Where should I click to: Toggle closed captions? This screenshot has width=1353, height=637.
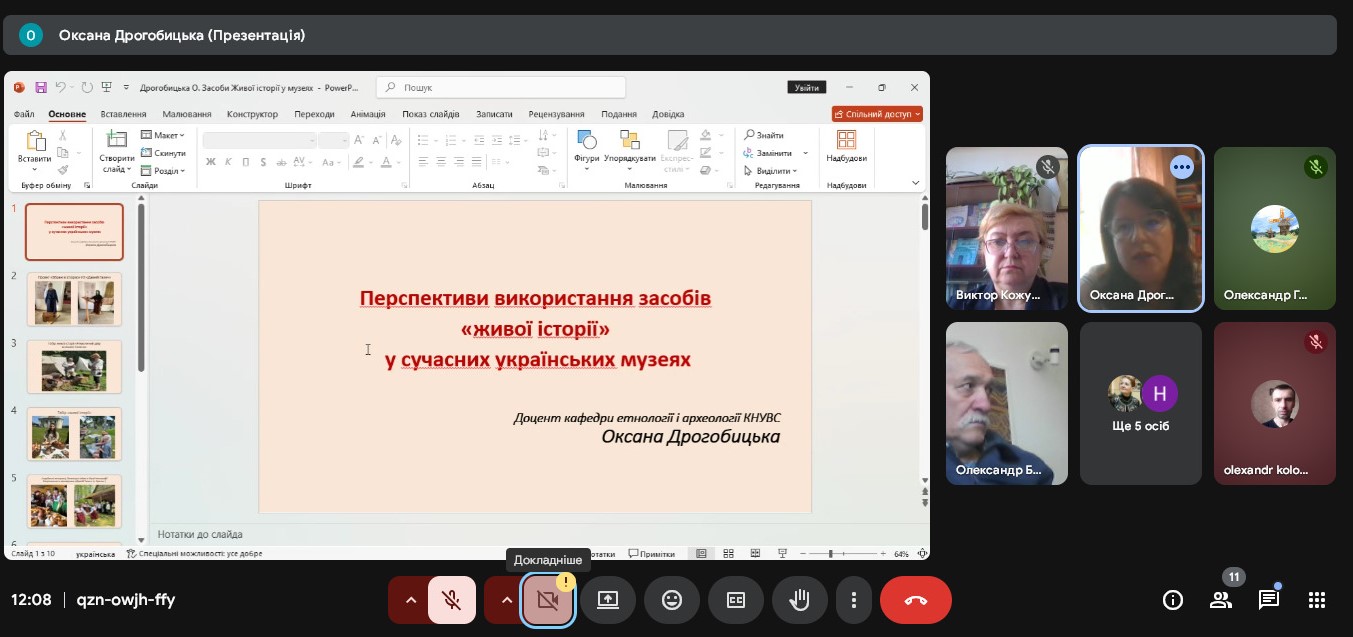(736, 600)
